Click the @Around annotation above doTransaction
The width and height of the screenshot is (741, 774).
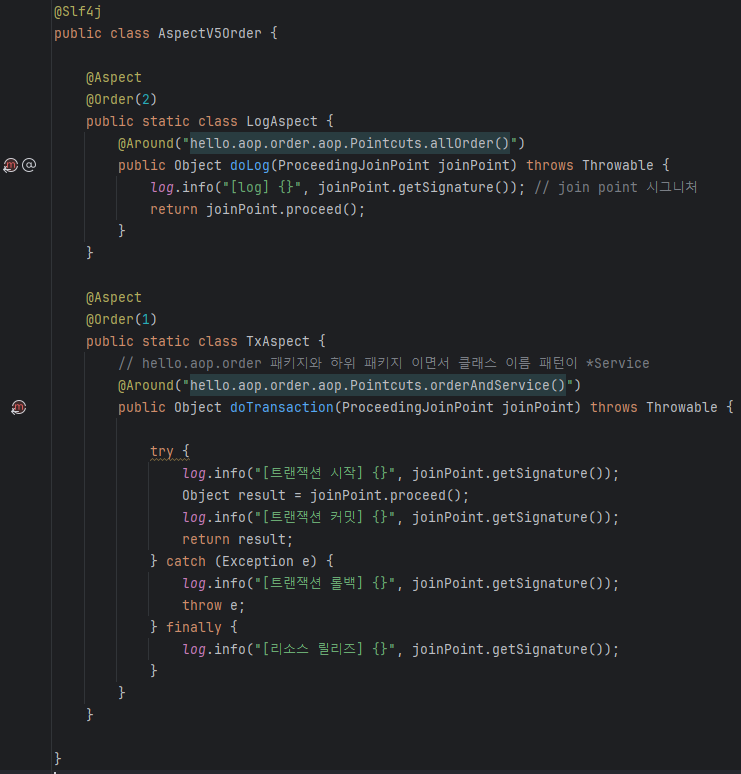146,386
